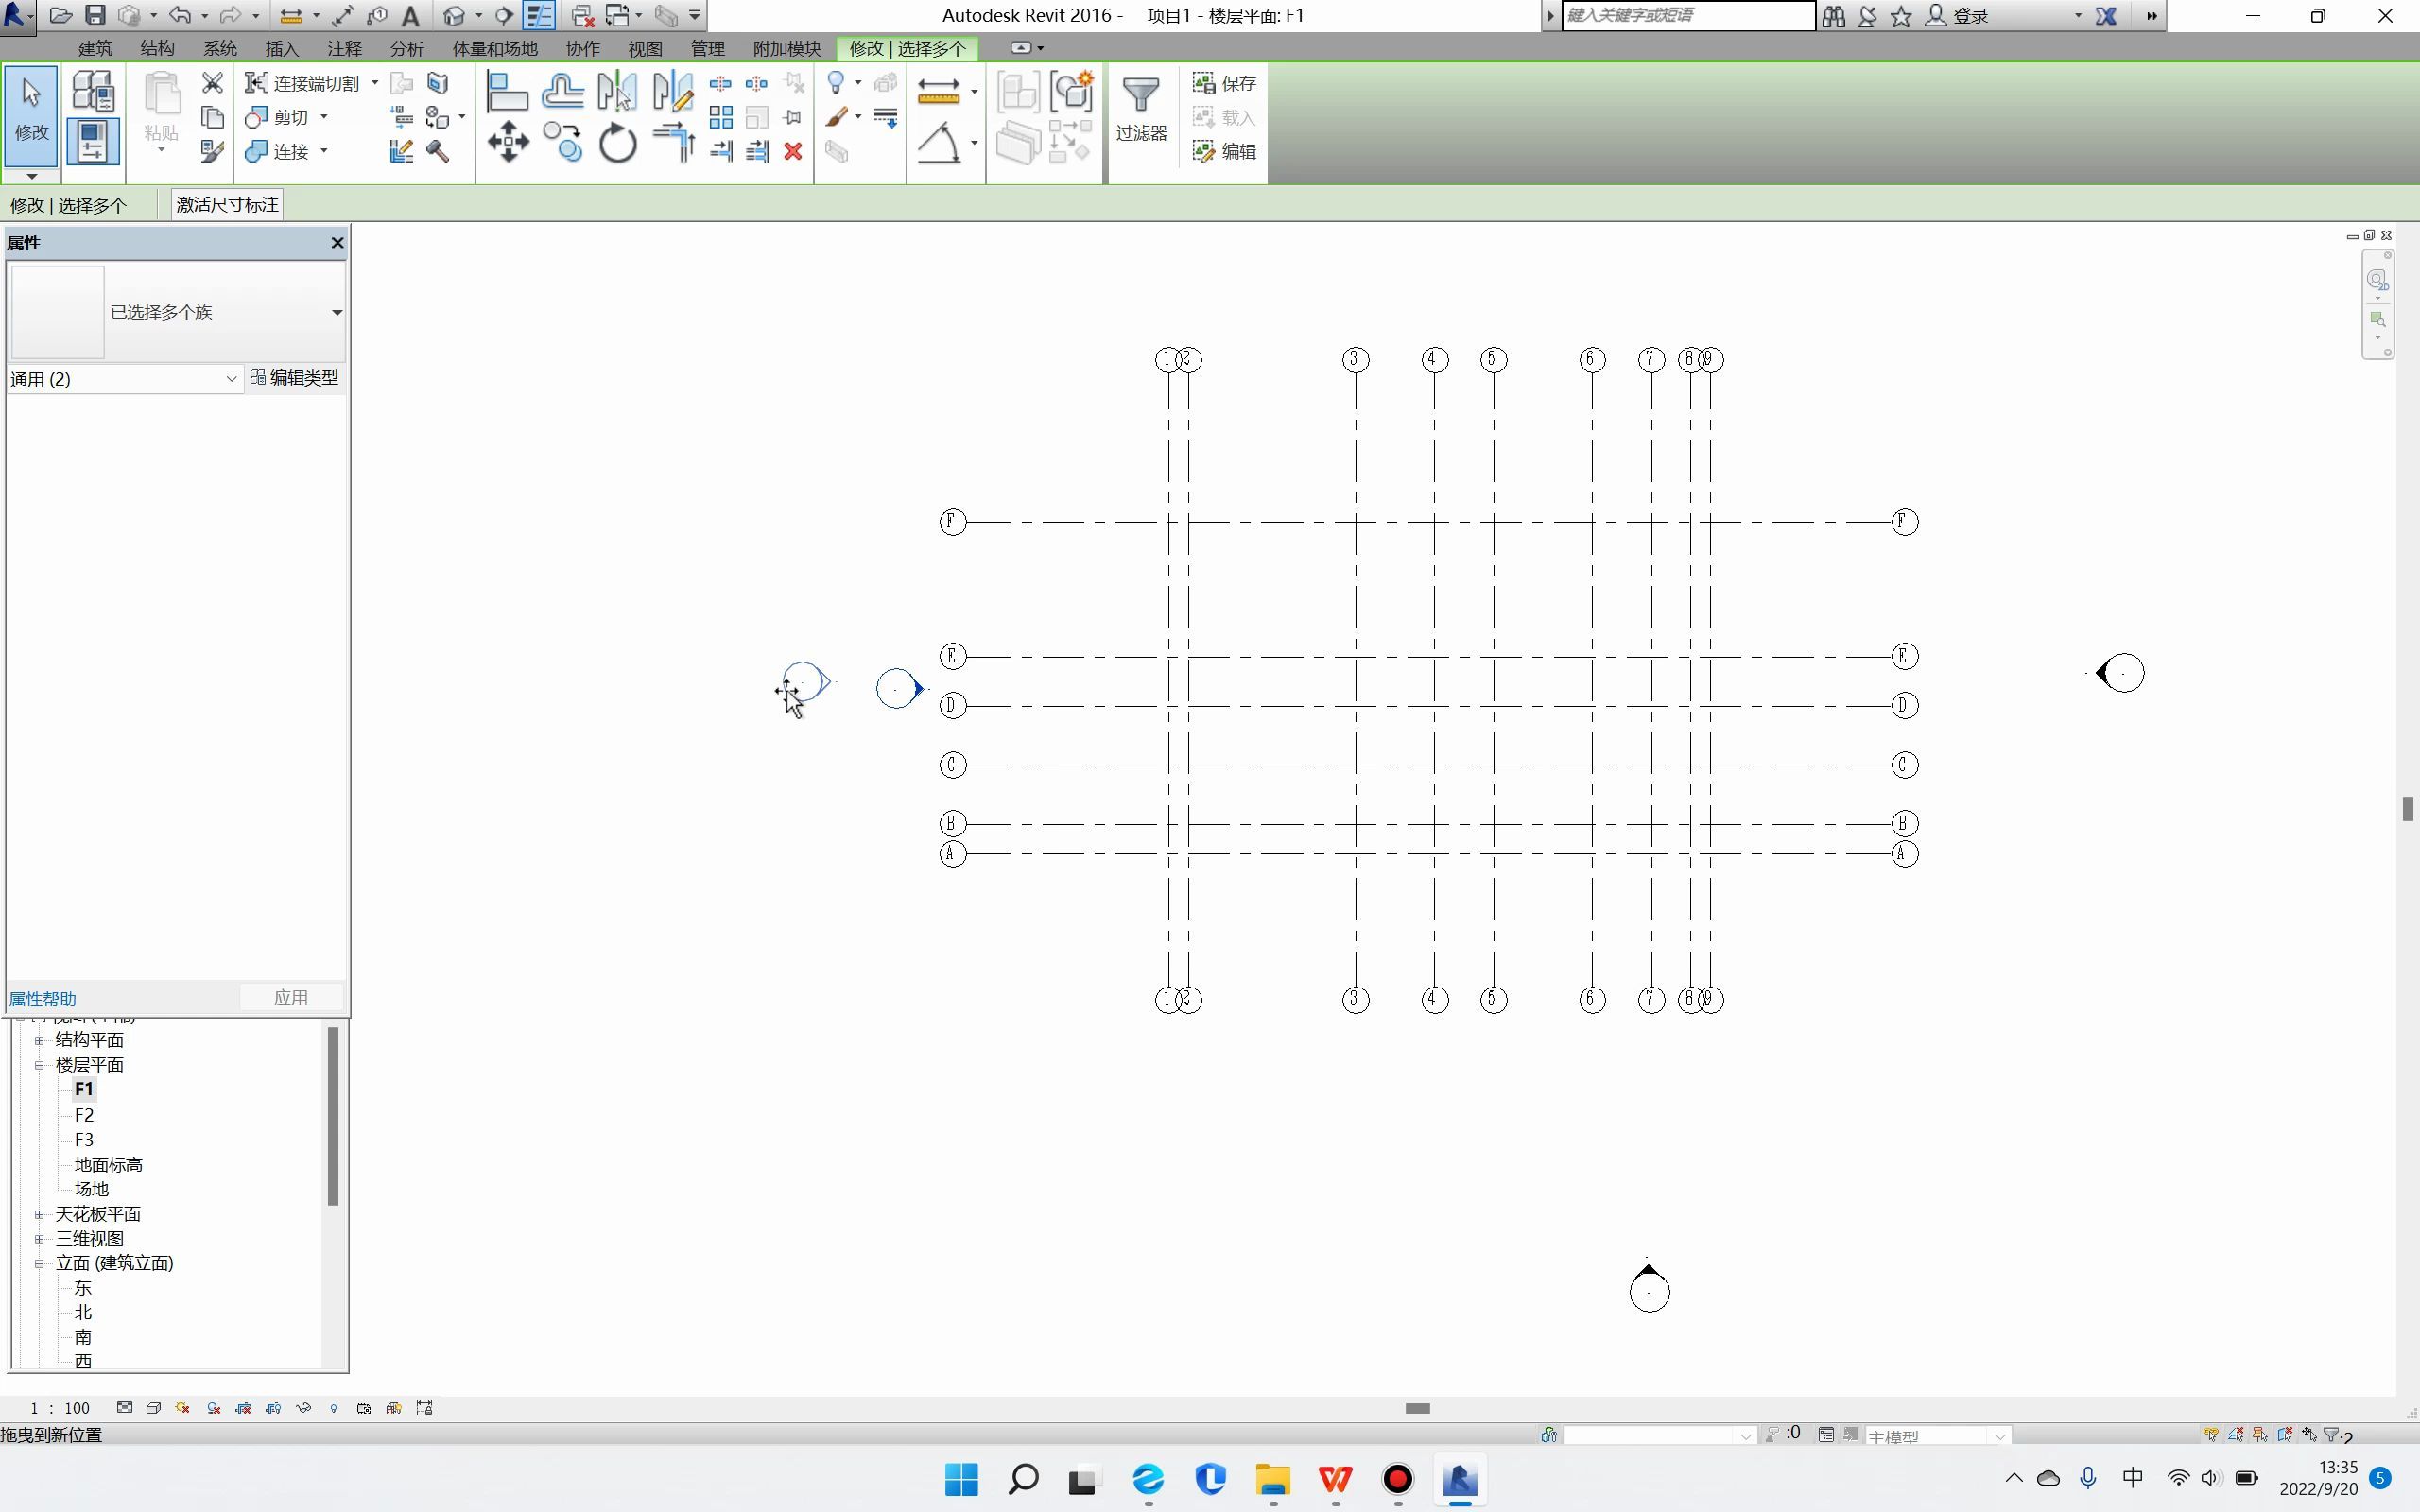Click the red Delete X icon
This screenshot has width=2420, height=1512.
tap(793, 151)
